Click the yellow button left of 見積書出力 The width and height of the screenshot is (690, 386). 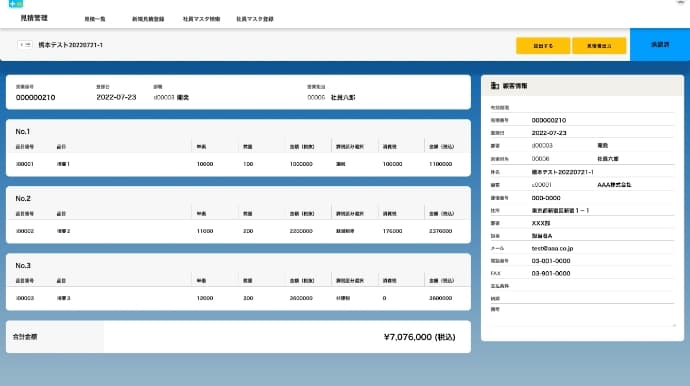pos(543,46)
